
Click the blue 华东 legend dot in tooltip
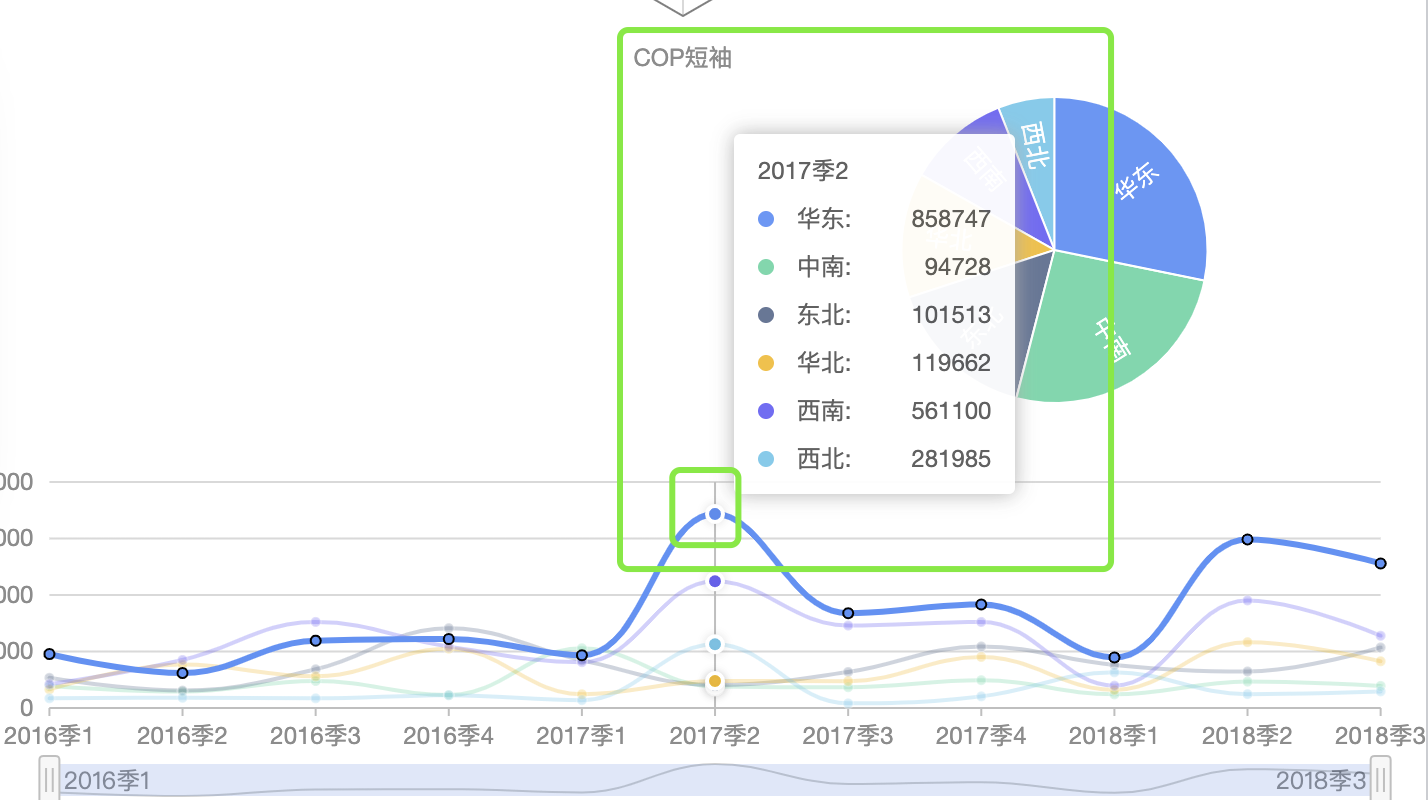[767, 219]
